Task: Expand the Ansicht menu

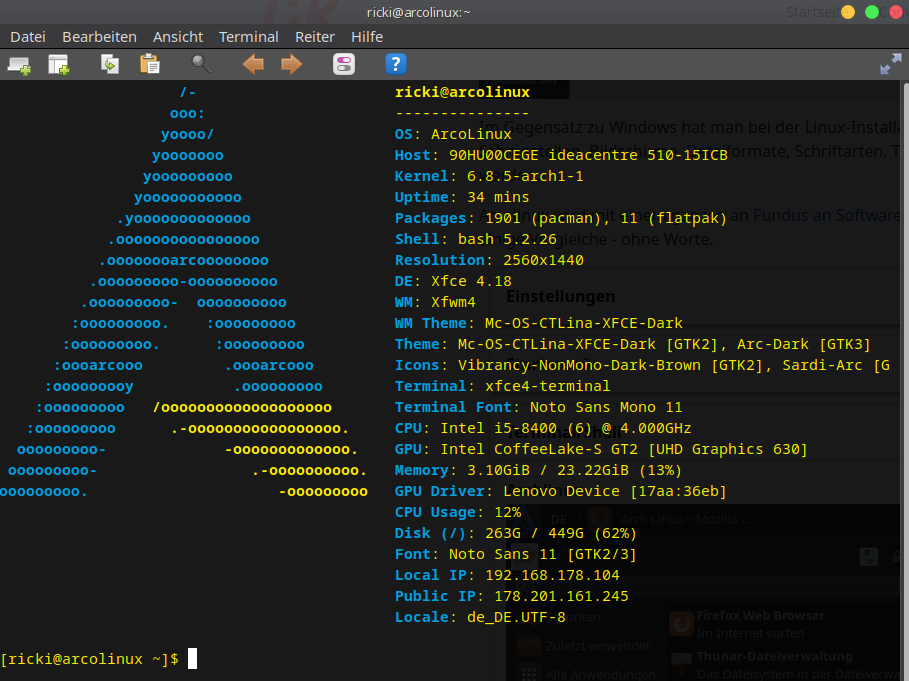Action: pyautogui.click(x=178, y=37)
